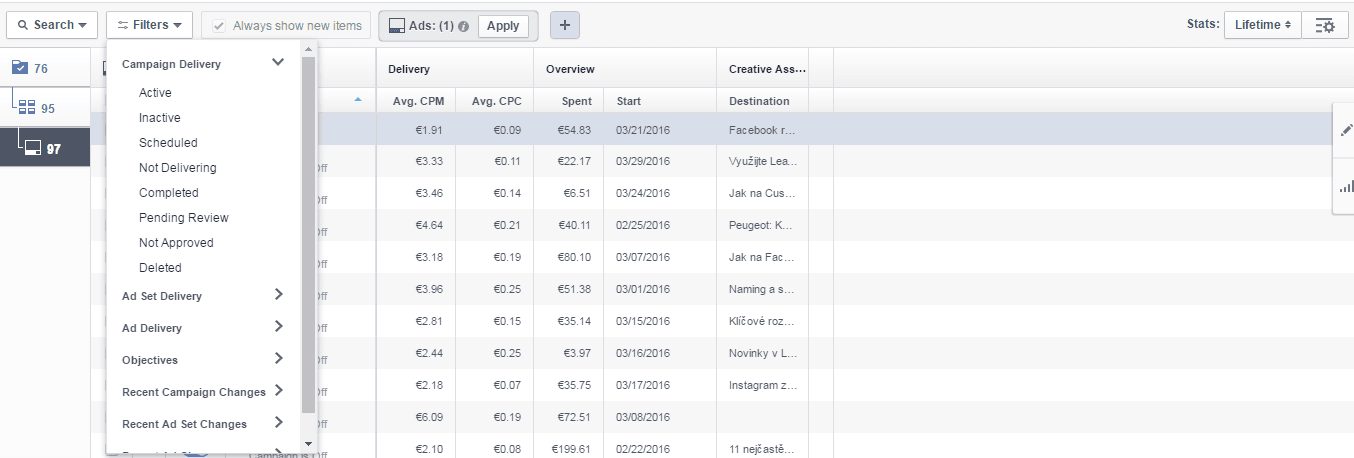Open the Lifetime stats dropdown
The width and height of the screenshot is (1354, 458).
[x=1262, y=25]
